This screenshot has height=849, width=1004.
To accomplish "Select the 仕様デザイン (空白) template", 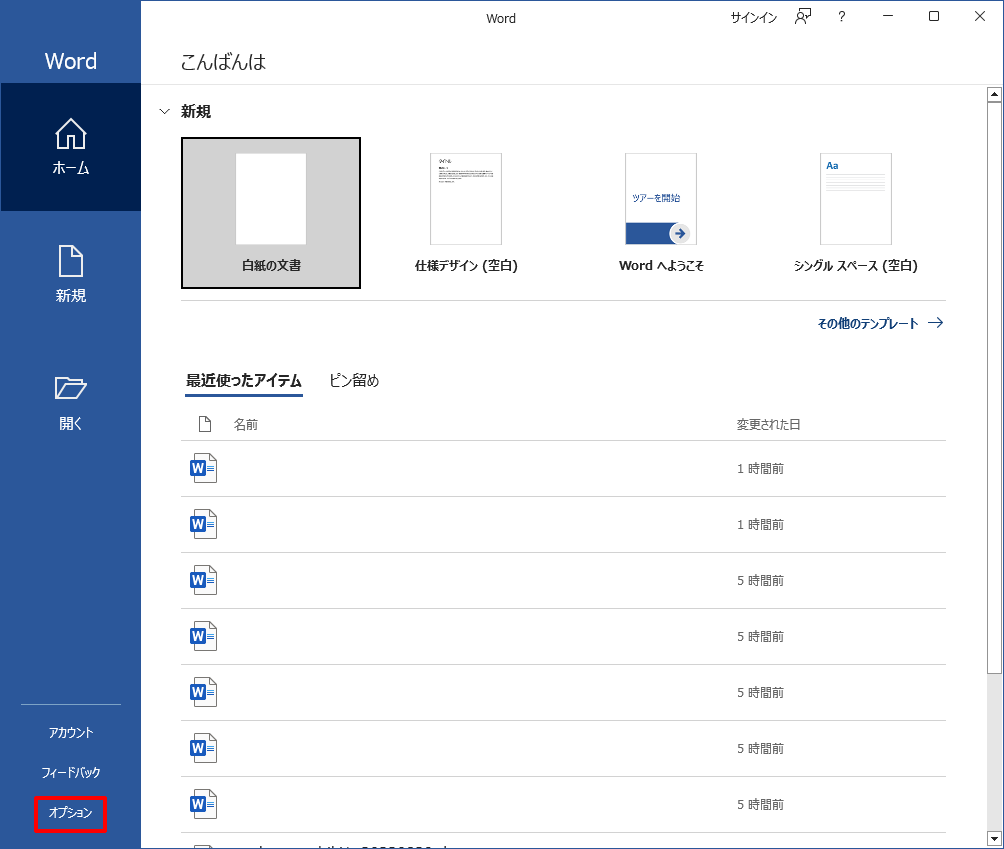I will [x=466, y=213].
